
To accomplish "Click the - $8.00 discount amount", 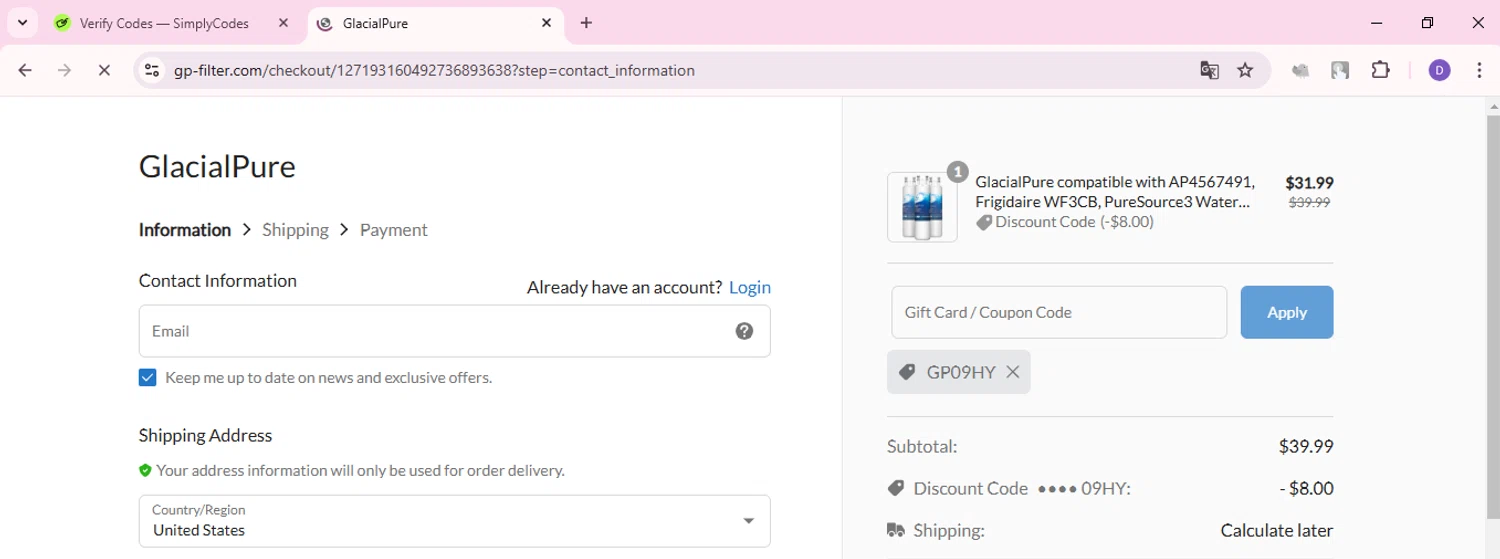I will pyautogui.click(x=1307, y=488).
